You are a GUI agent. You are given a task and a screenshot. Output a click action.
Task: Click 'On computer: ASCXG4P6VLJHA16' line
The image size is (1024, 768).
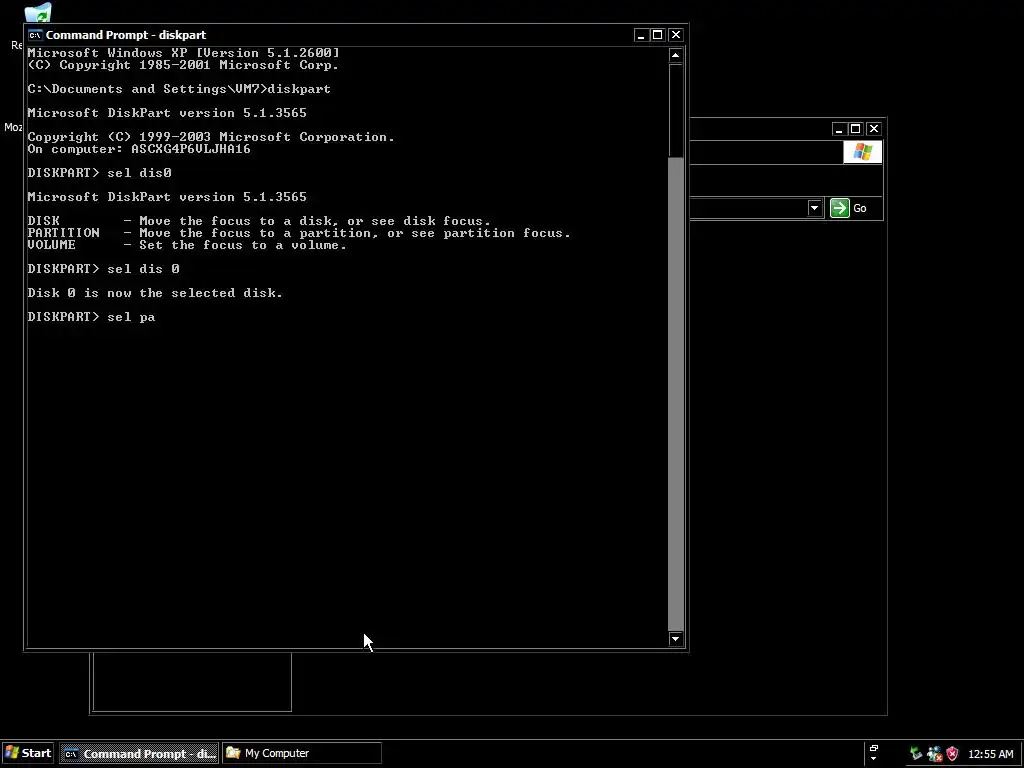point(139,149)
